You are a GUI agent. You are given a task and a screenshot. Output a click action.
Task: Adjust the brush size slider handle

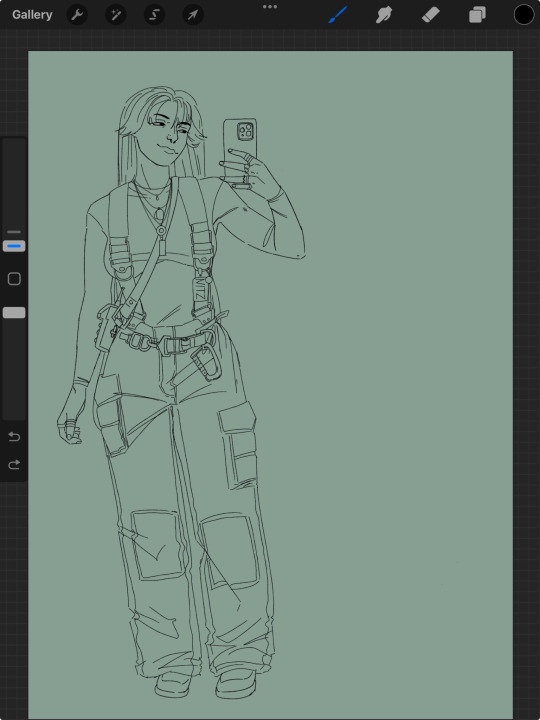[x=14, y=246]
